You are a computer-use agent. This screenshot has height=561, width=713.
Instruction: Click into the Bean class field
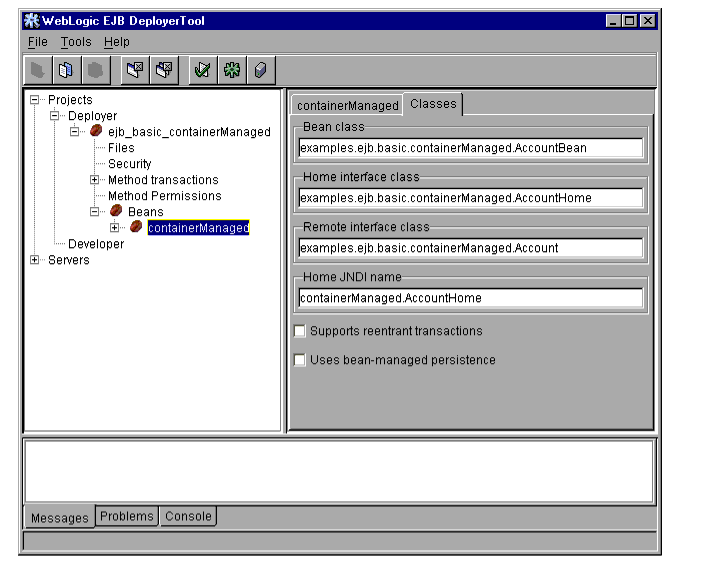[x=471, y=148]
